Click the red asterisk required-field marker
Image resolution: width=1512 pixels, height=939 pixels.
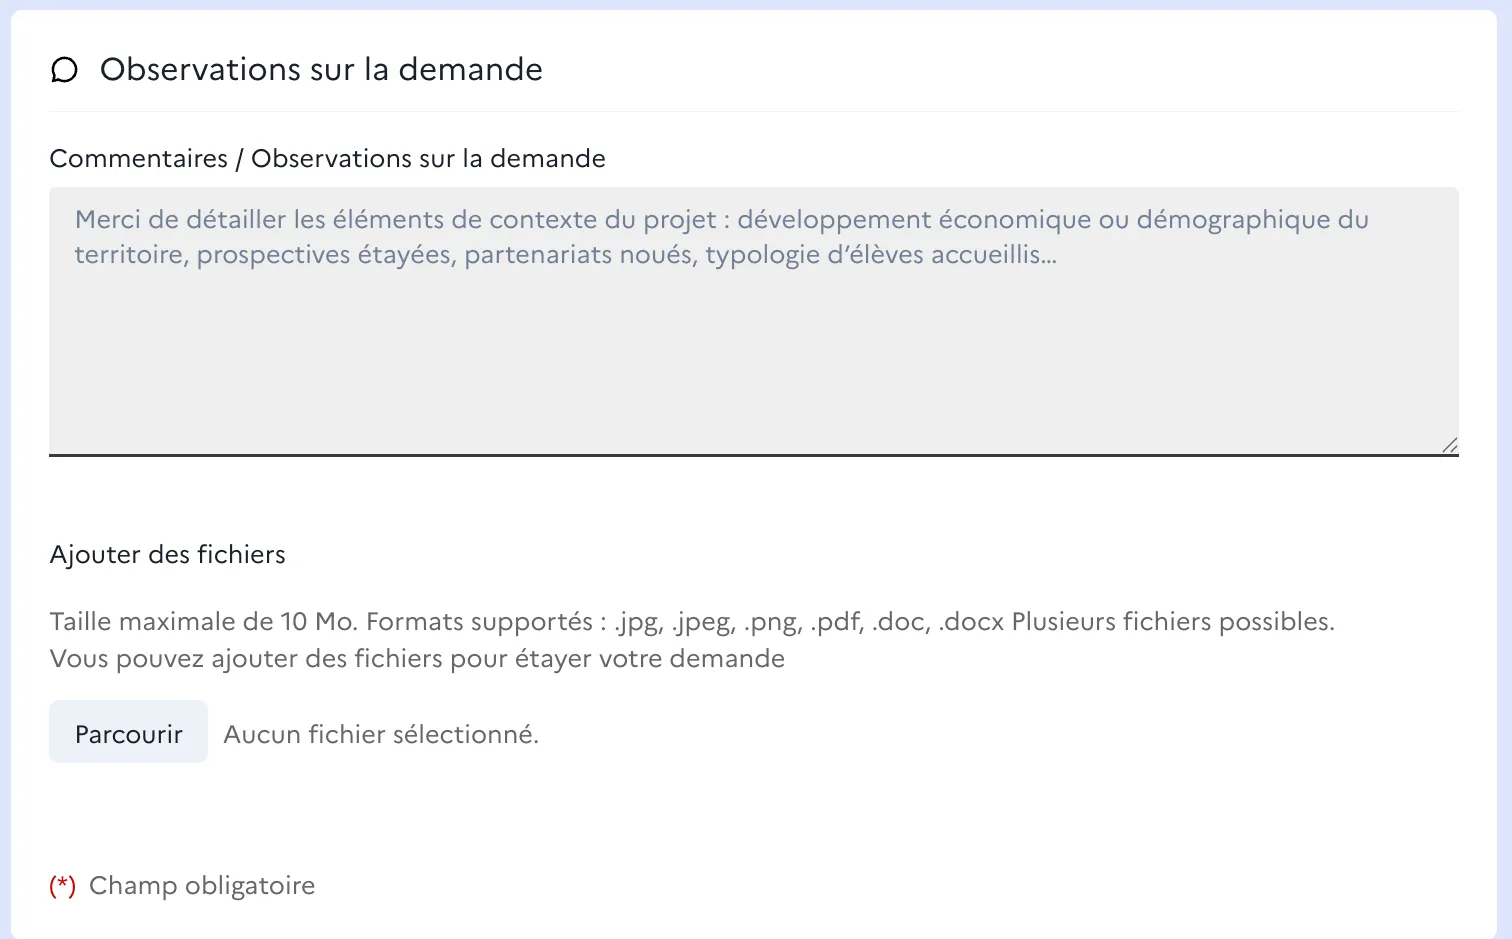(63, 885)
